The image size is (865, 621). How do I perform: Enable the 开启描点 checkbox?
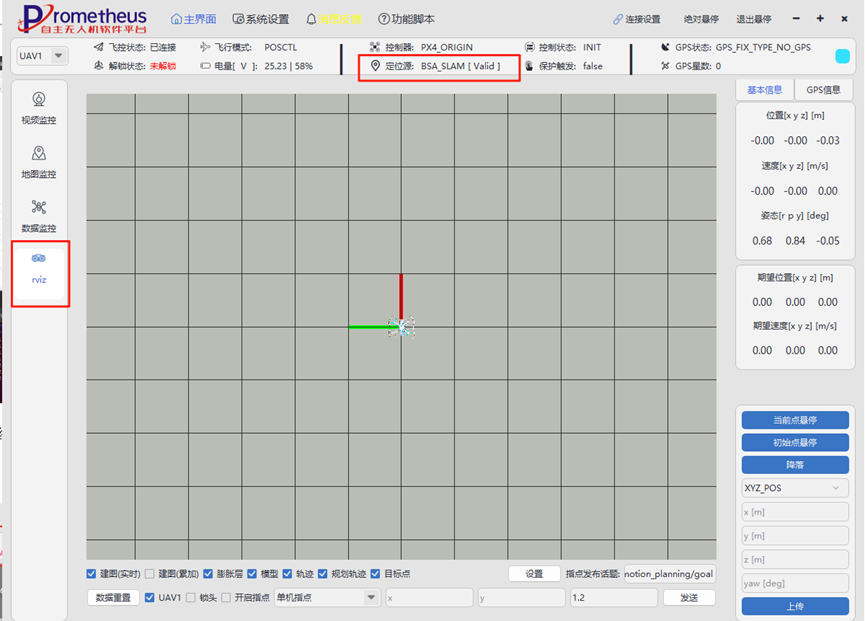tap(226, 597)
